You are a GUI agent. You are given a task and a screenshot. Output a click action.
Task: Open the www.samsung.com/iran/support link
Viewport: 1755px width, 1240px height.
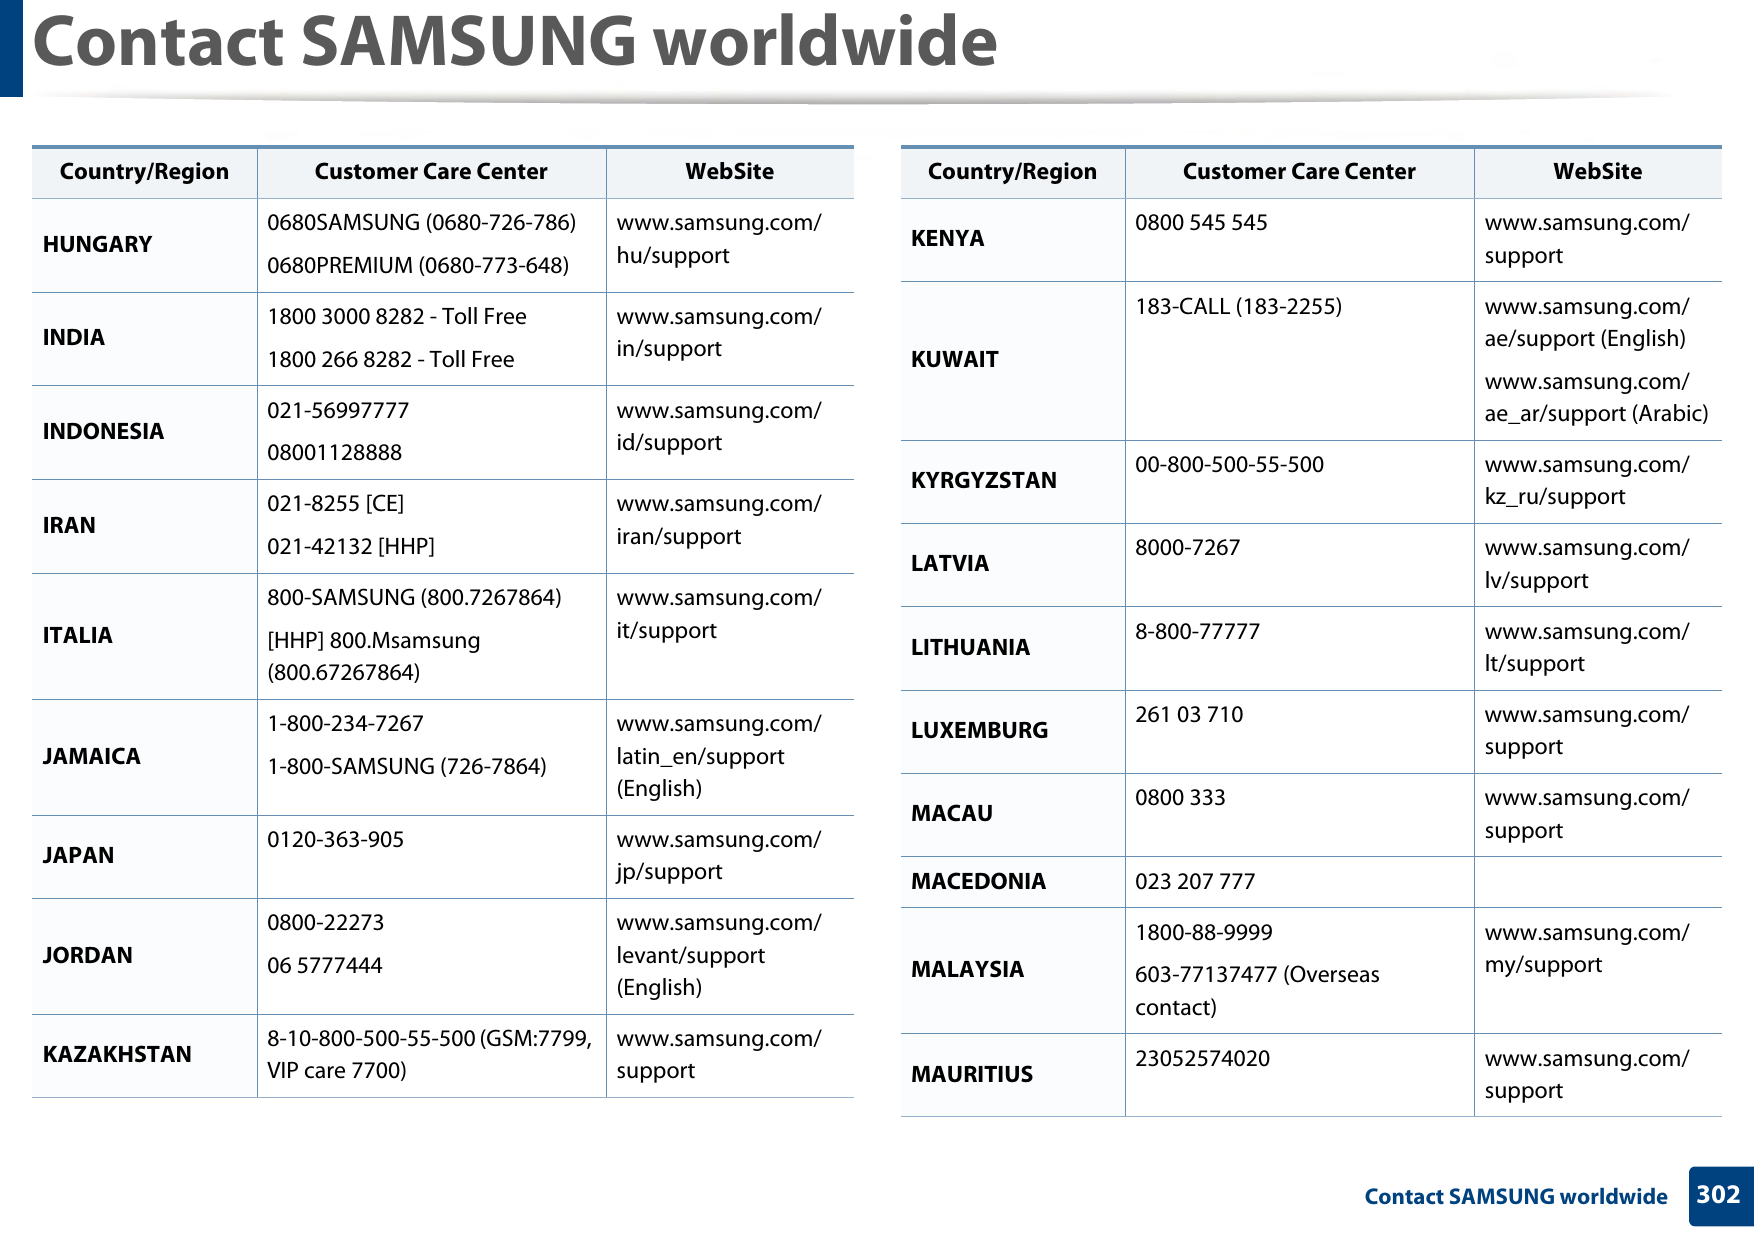coord(718,522)
